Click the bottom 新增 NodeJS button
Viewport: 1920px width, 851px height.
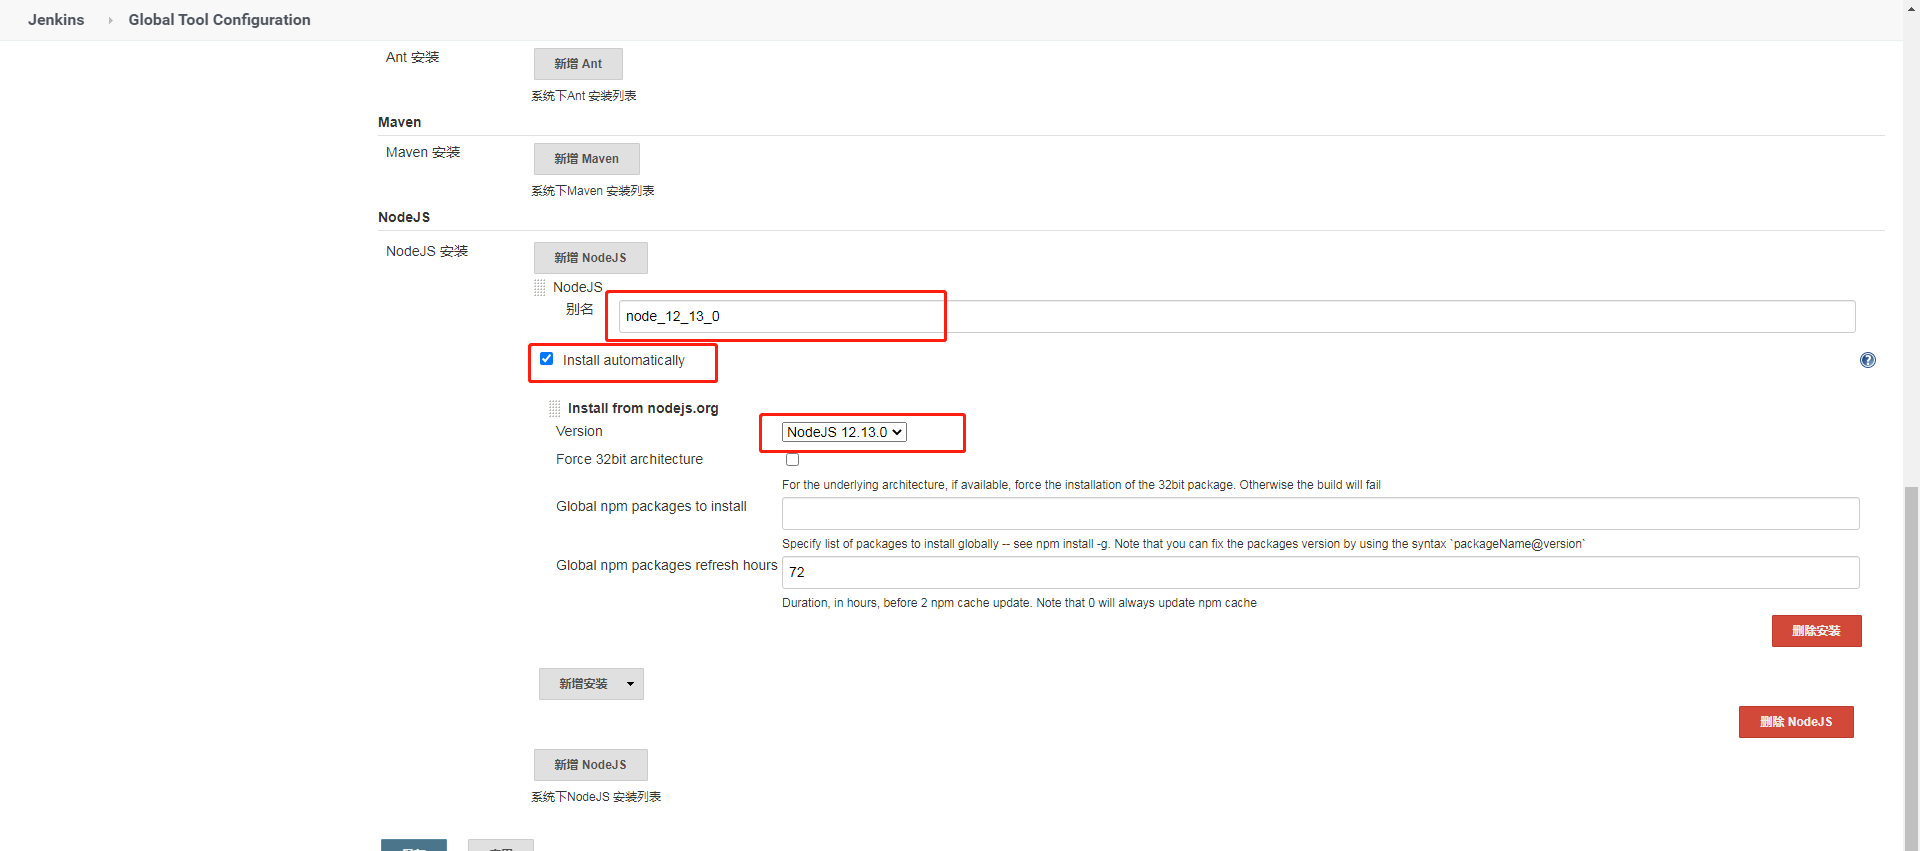click(590, 765)
